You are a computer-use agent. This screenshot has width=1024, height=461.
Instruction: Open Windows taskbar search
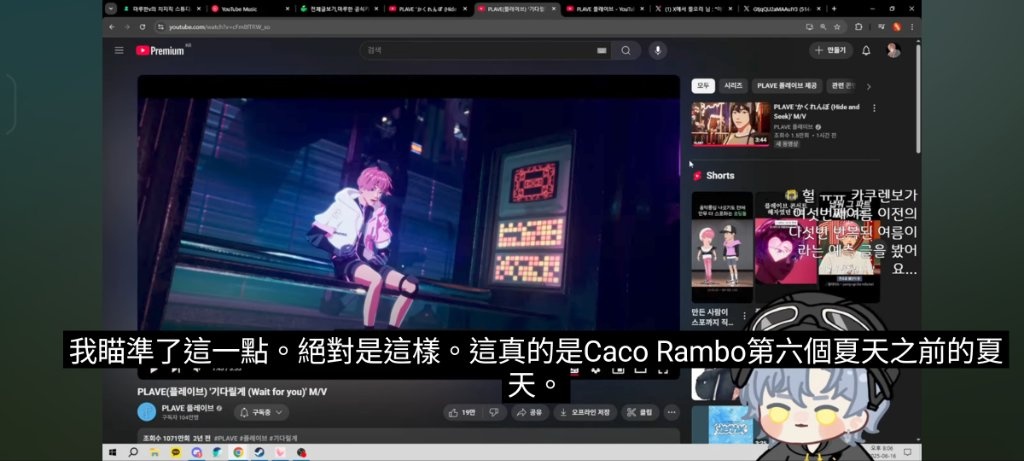[x=133, y=452]
